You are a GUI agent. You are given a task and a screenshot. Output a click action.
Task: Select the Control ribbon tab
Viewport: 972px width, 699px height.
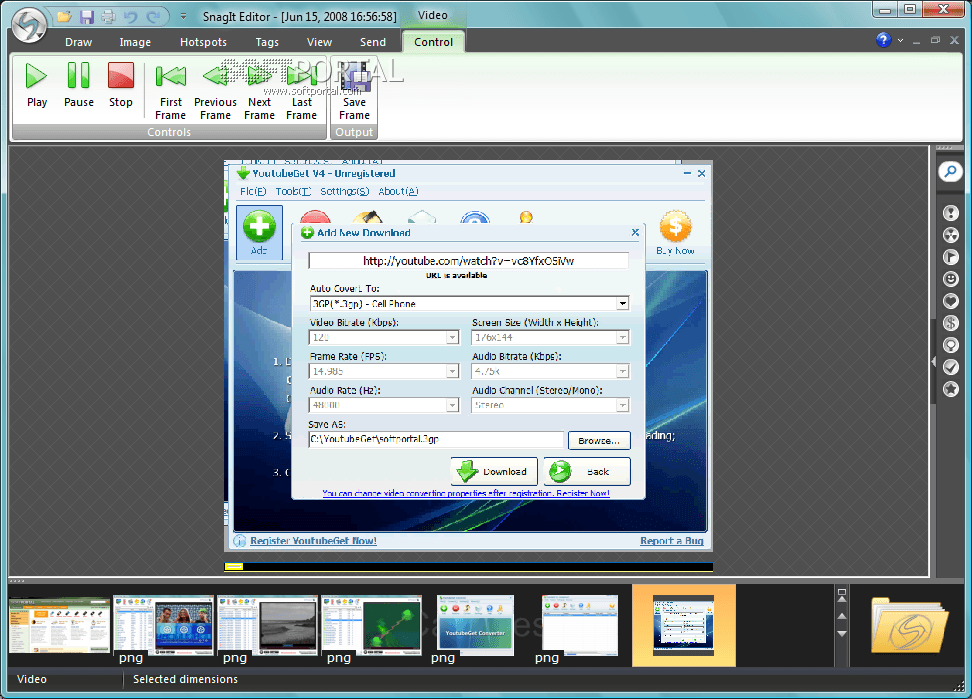pos(433,42)
